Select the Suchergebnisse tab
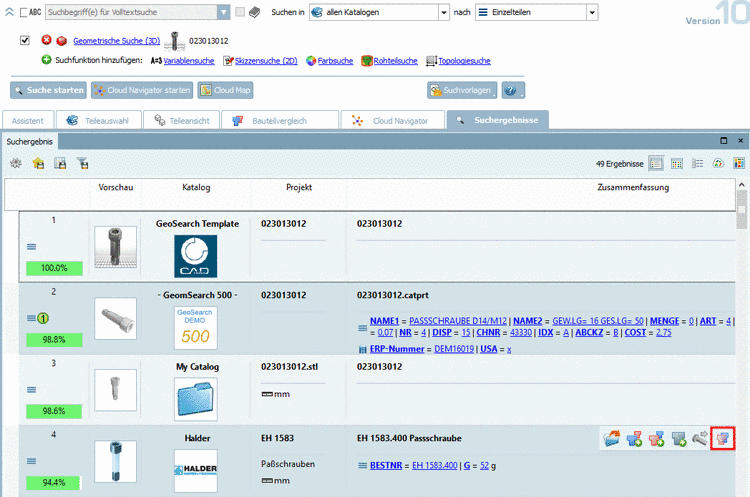 (x=497, y=120)
